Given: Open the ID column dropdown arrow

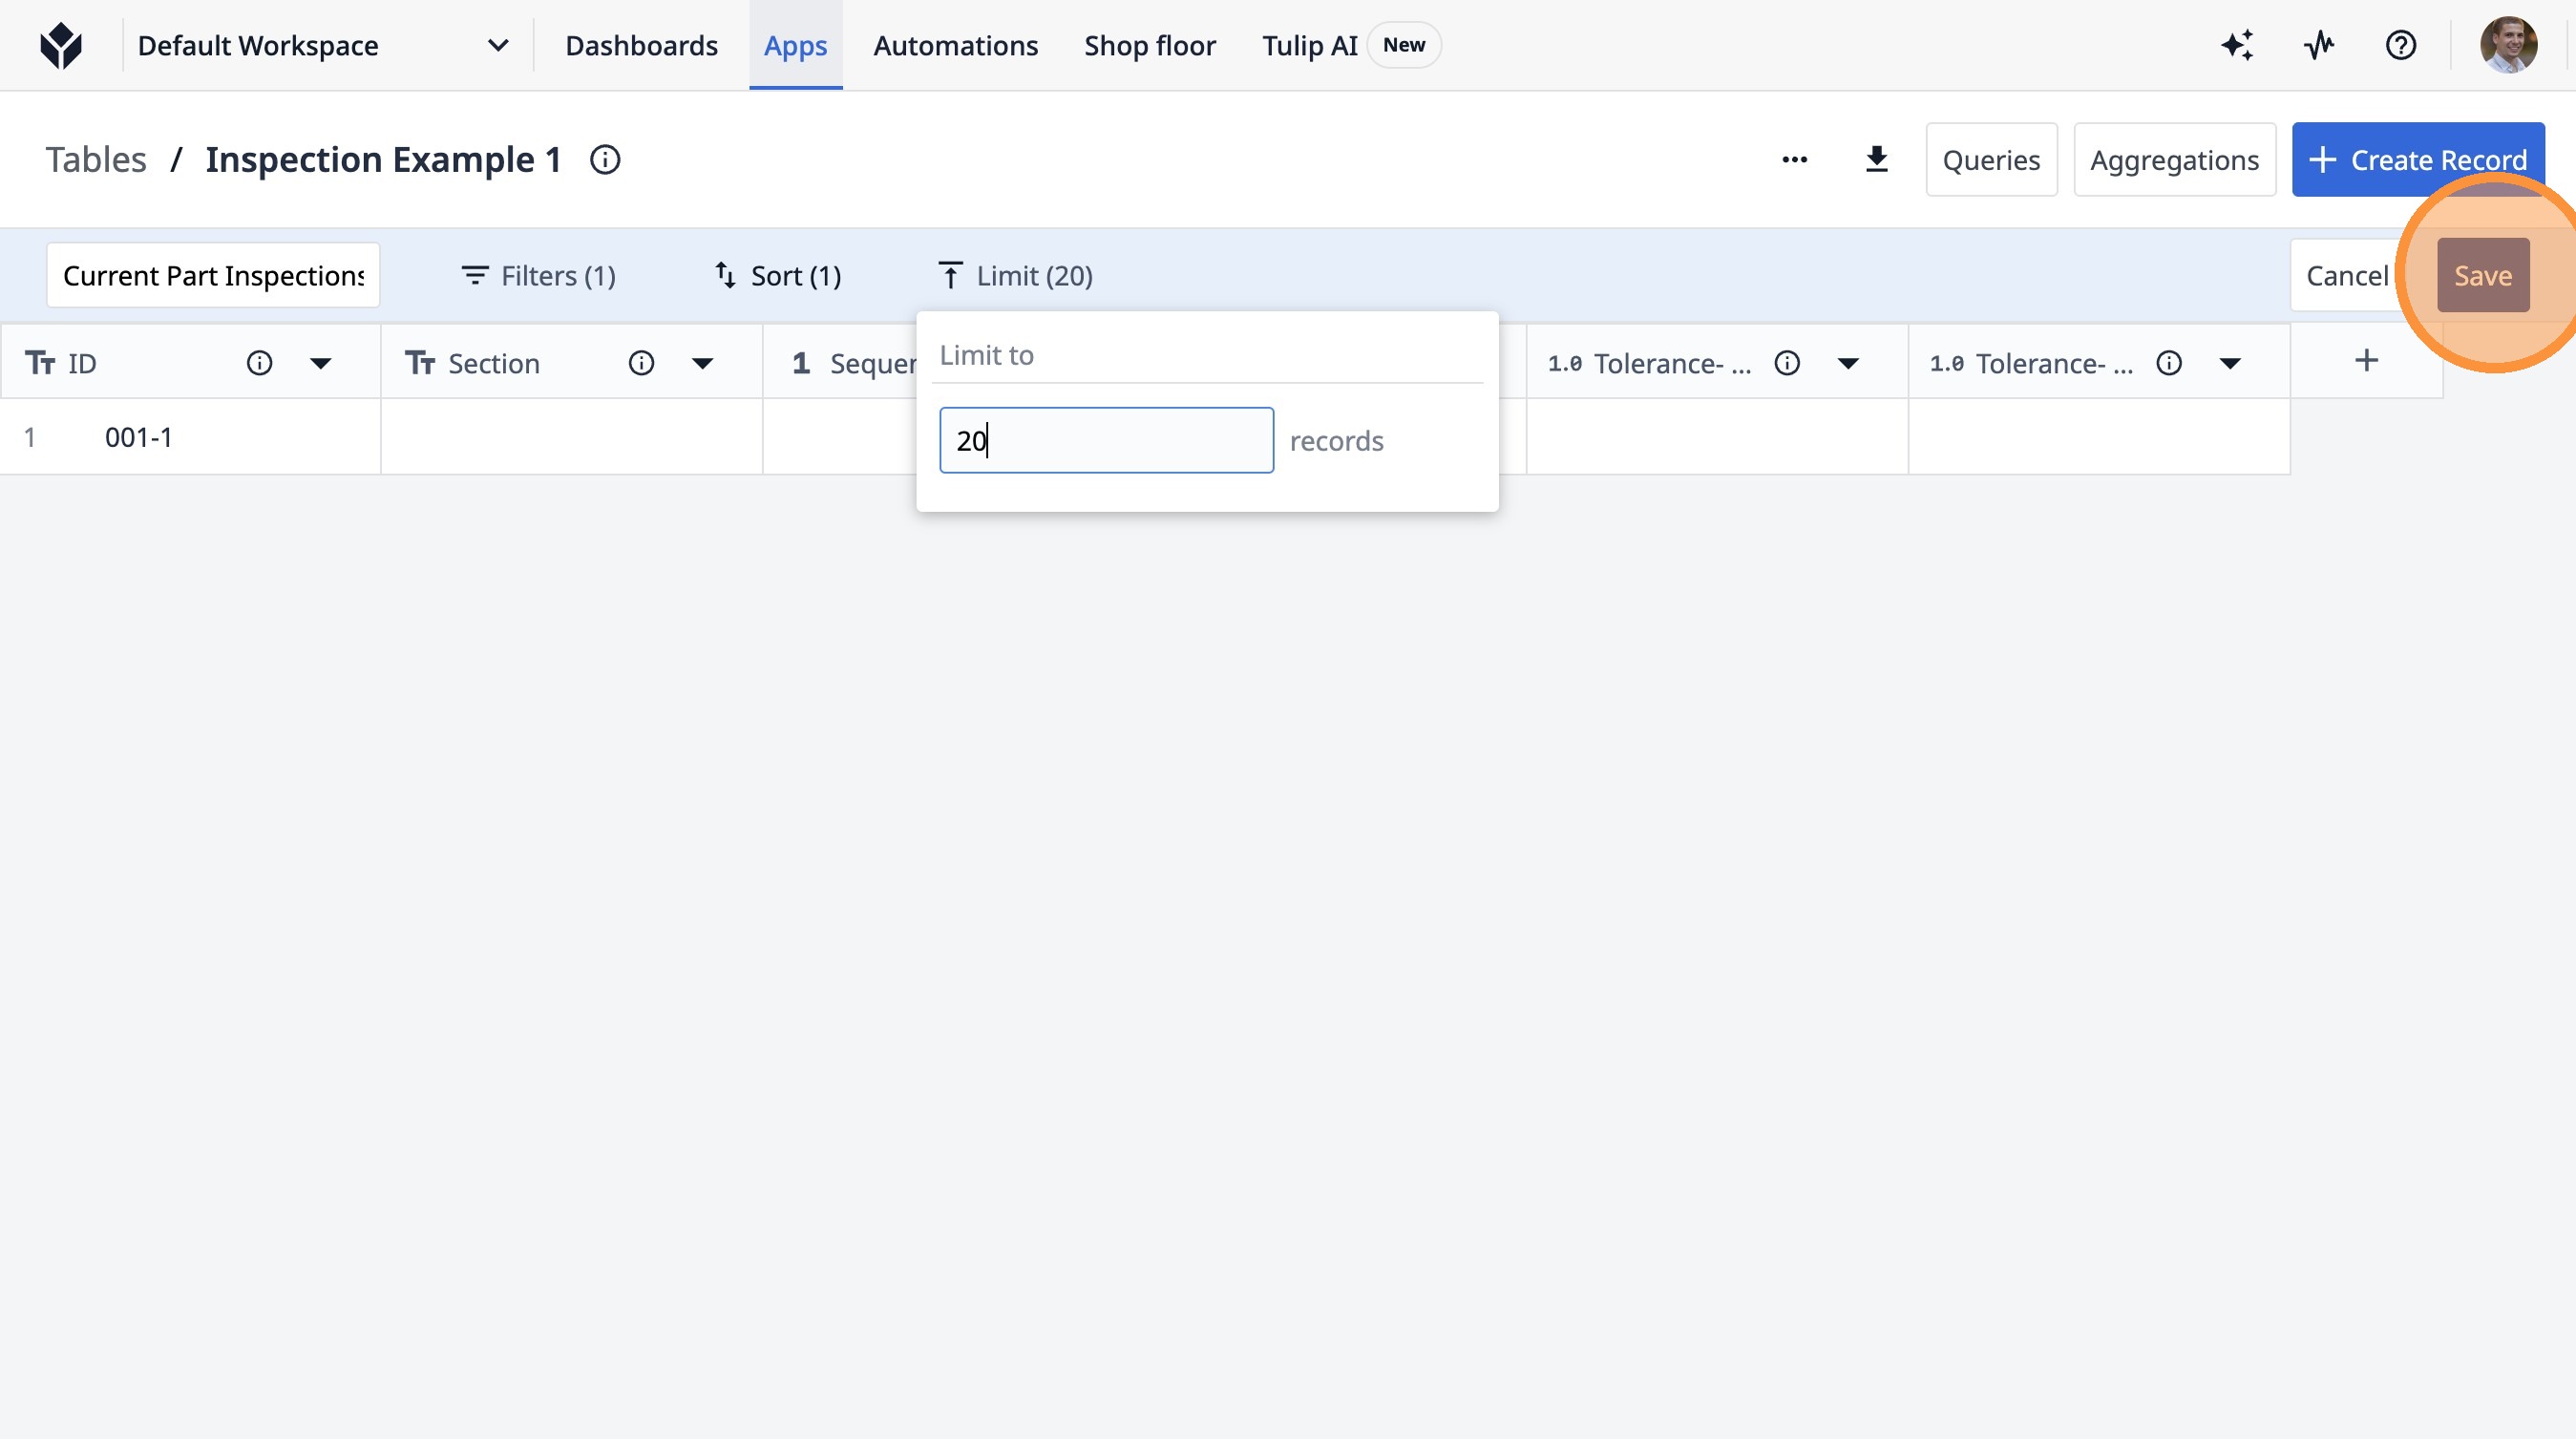Looking at the screenshot, I should [320, 363].
